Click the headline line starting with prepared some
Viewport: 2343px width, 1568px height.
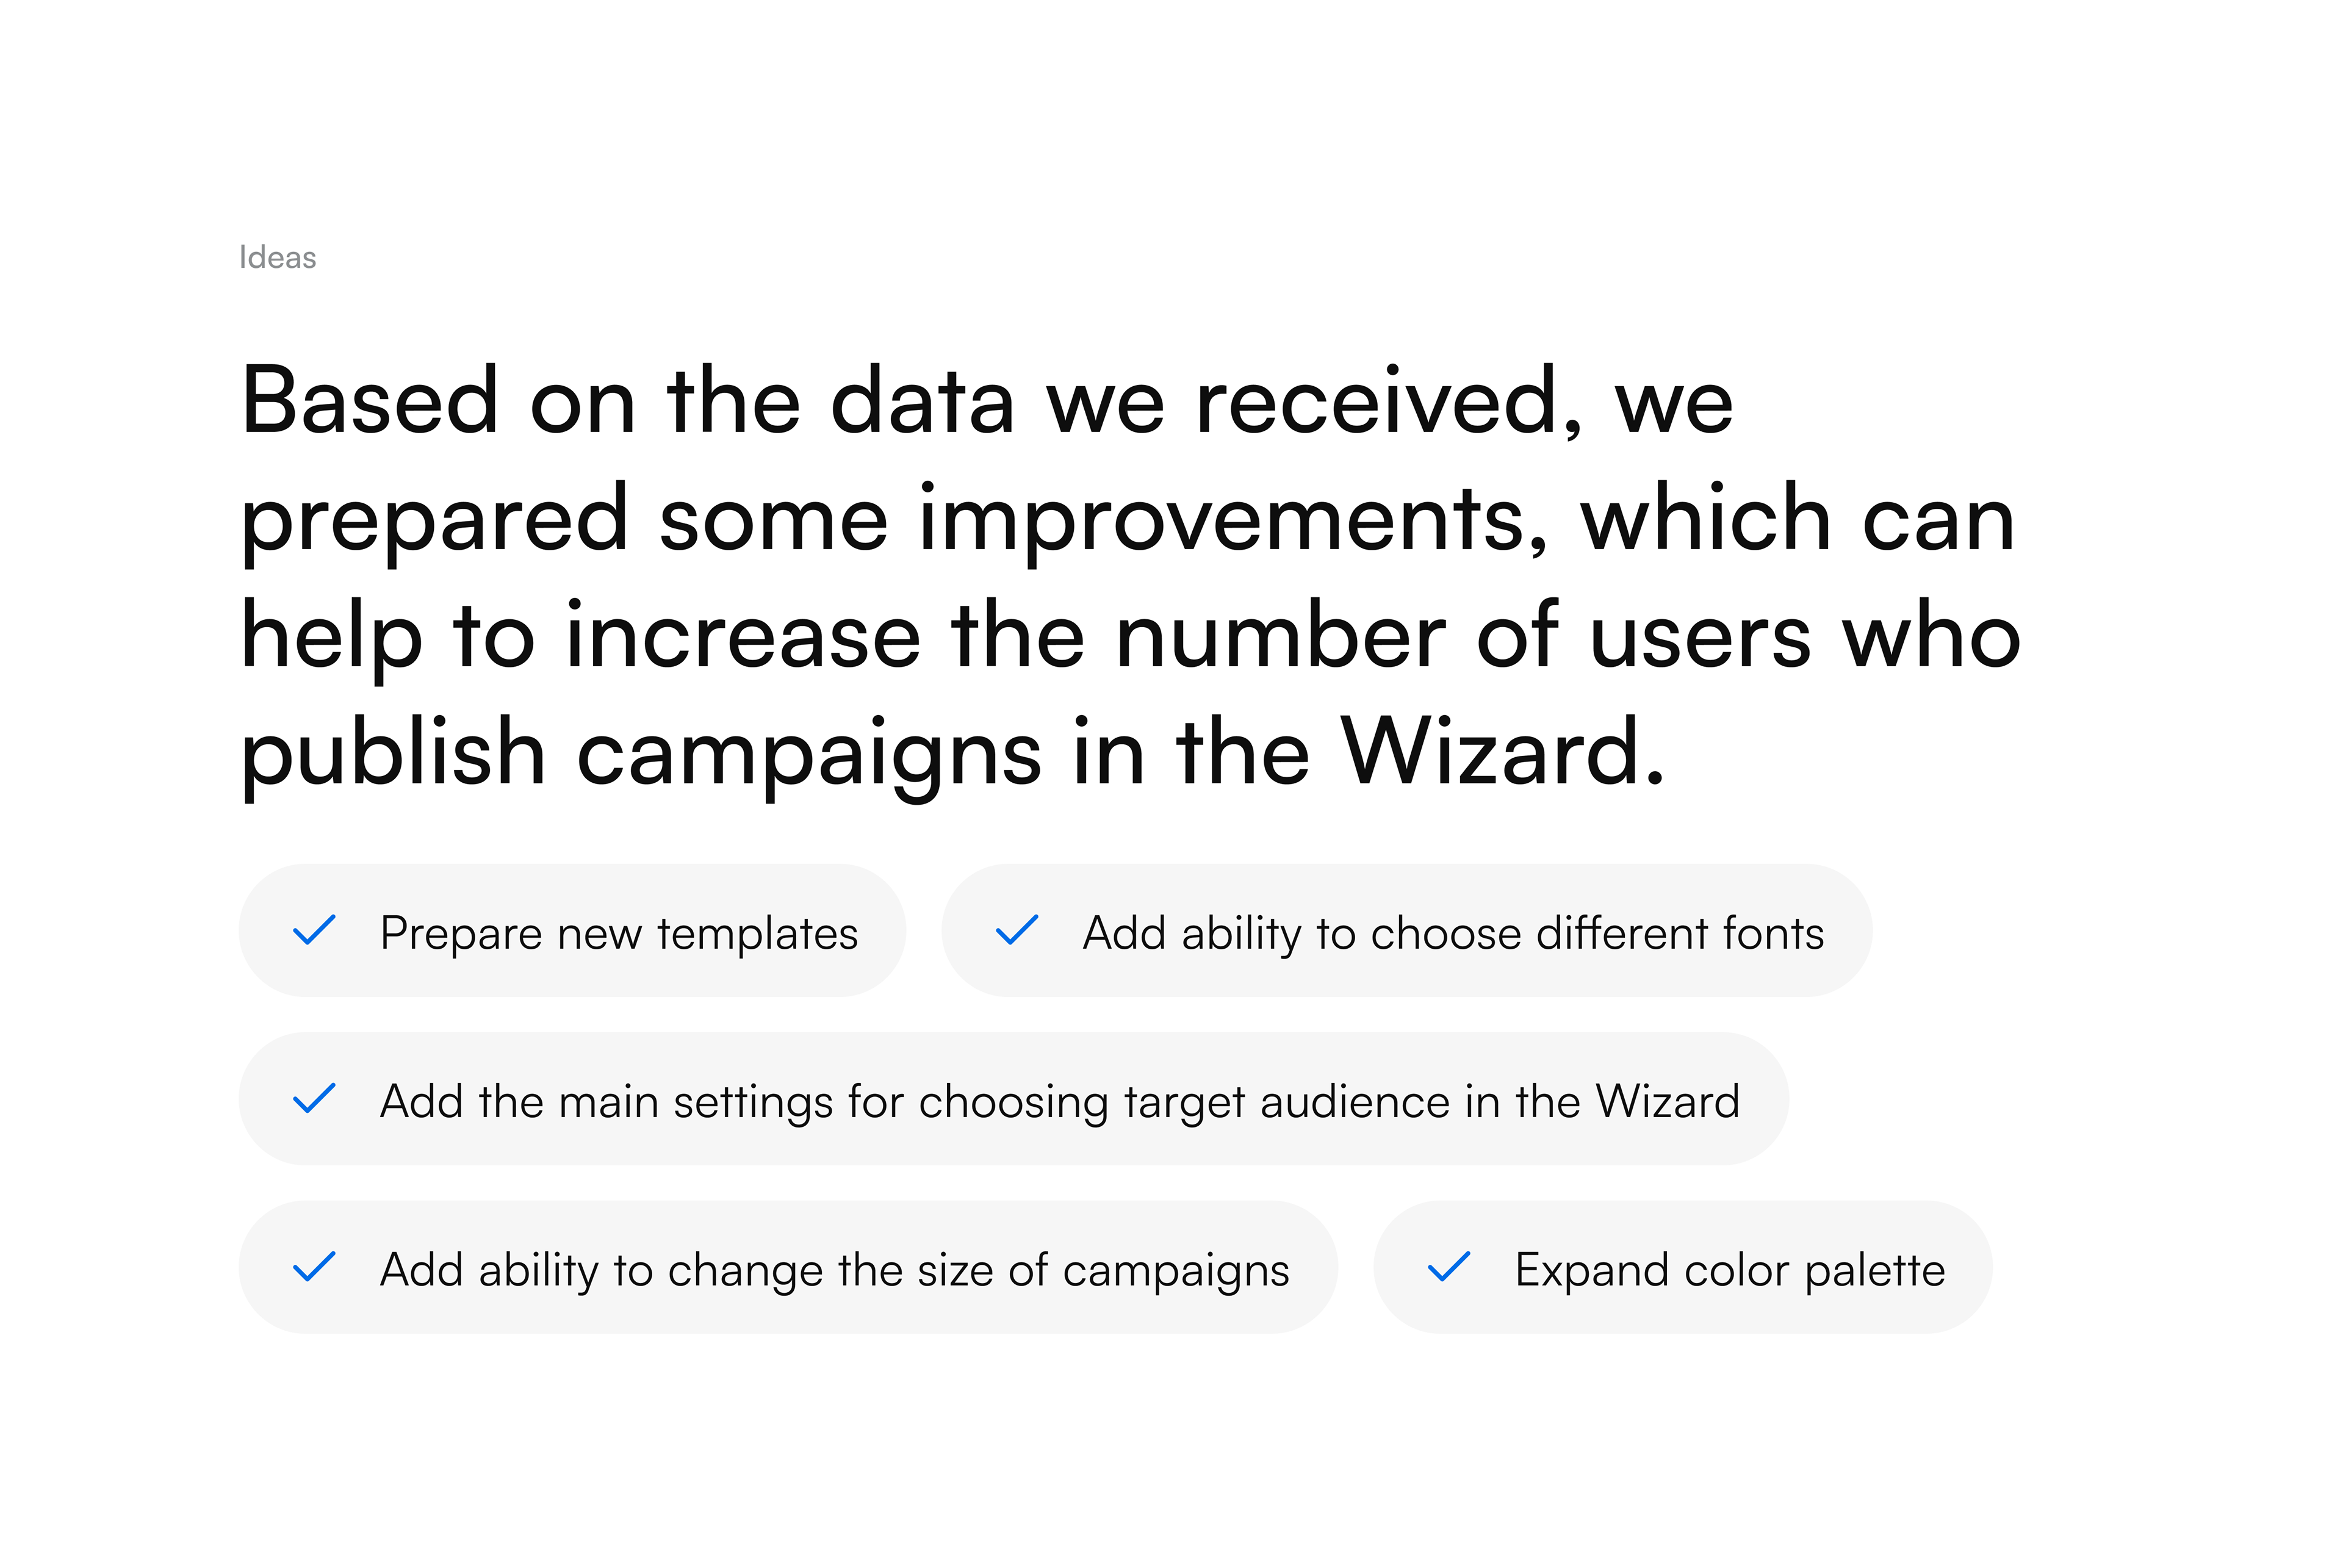[x=1127, y=519]
